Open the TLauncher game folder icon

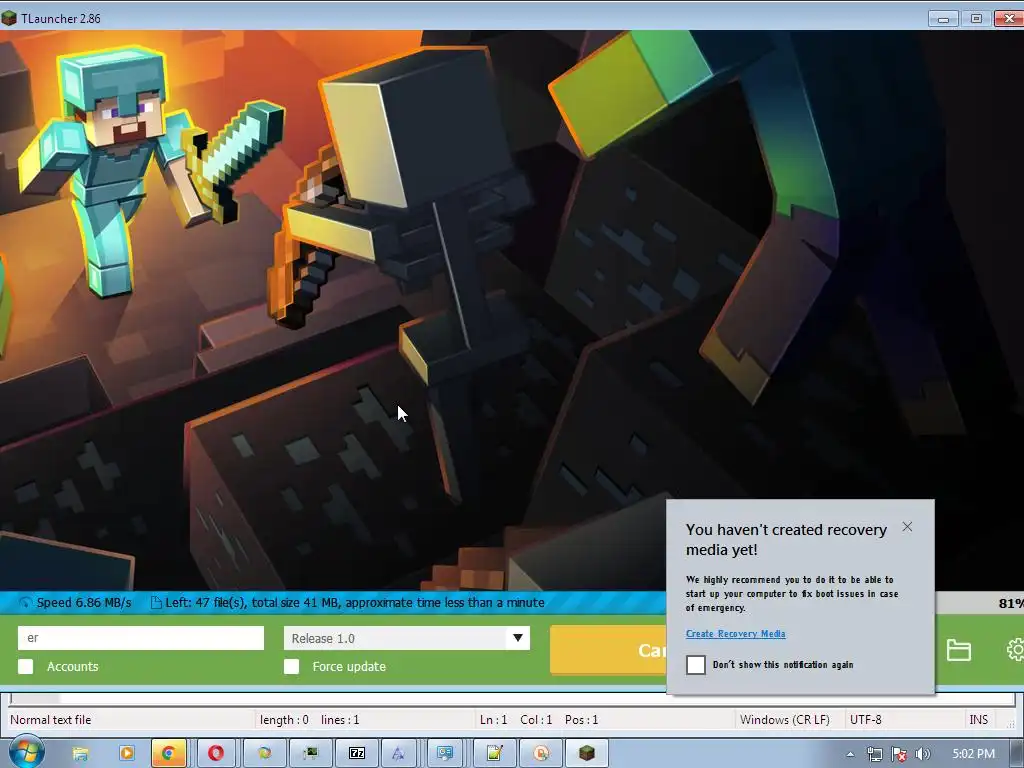pyautogui.click(x=959, y=650)
